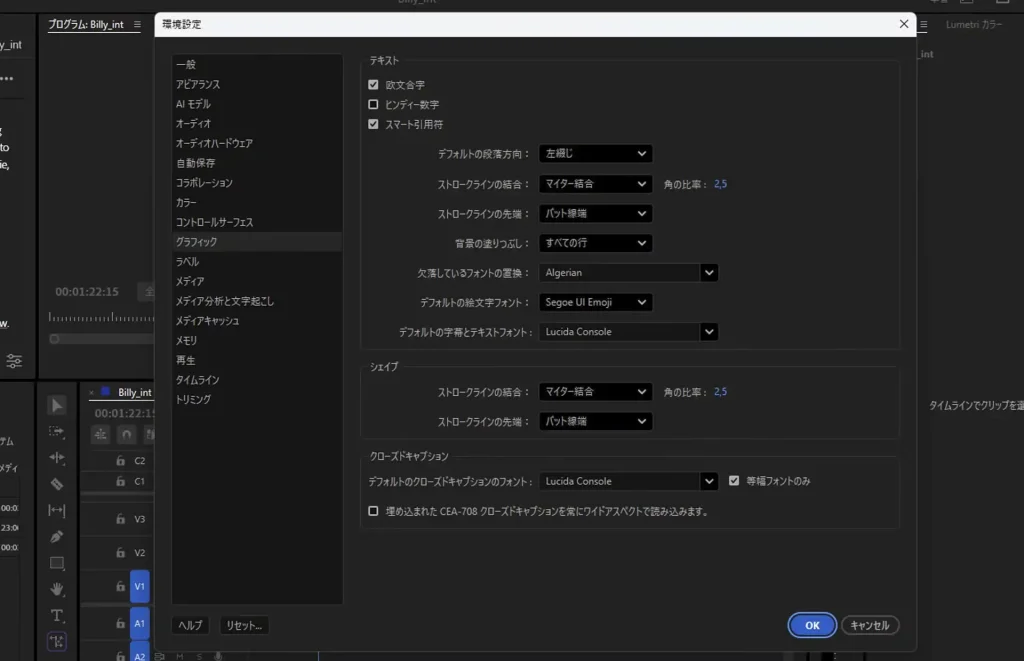Select the Track Select Forward tool
Viewport: 1024px width, 661px height.
point(57,431)
